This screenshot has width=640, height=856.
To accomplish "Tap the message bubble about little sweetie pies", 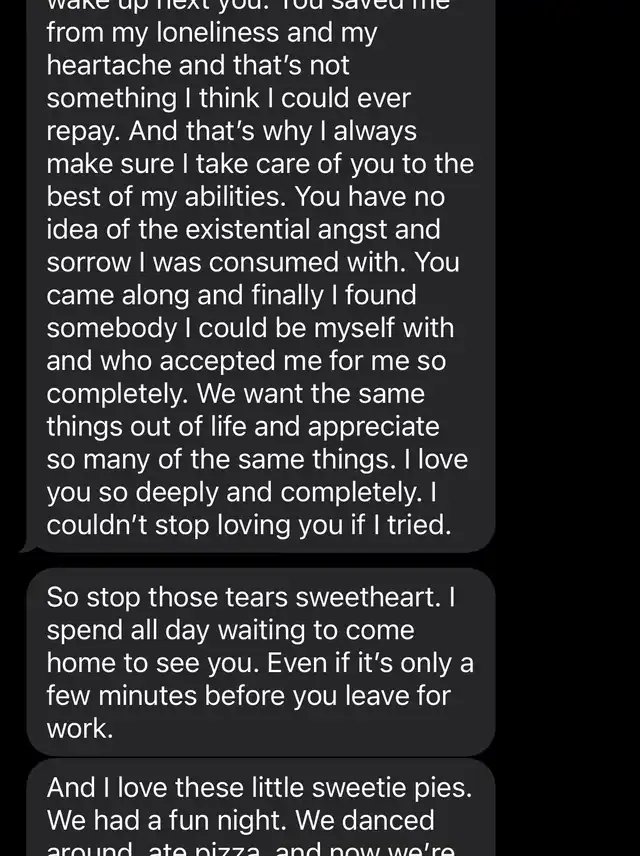I will 260,807.
